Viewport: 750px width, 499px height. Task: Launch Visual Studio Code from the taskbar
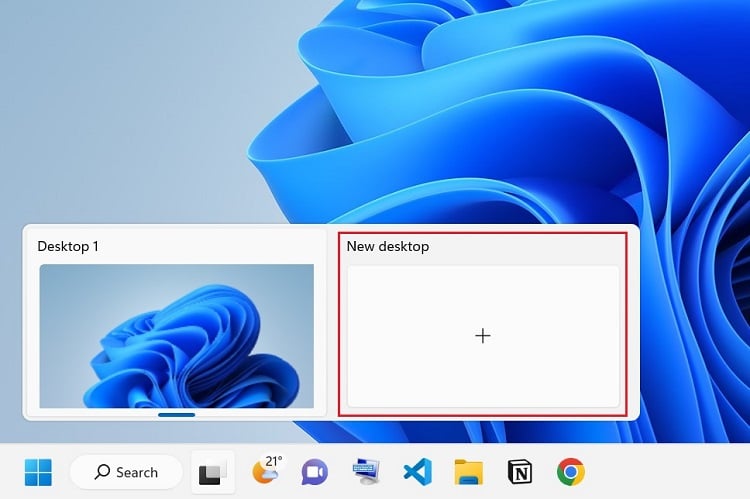click(x=418, y=472)
